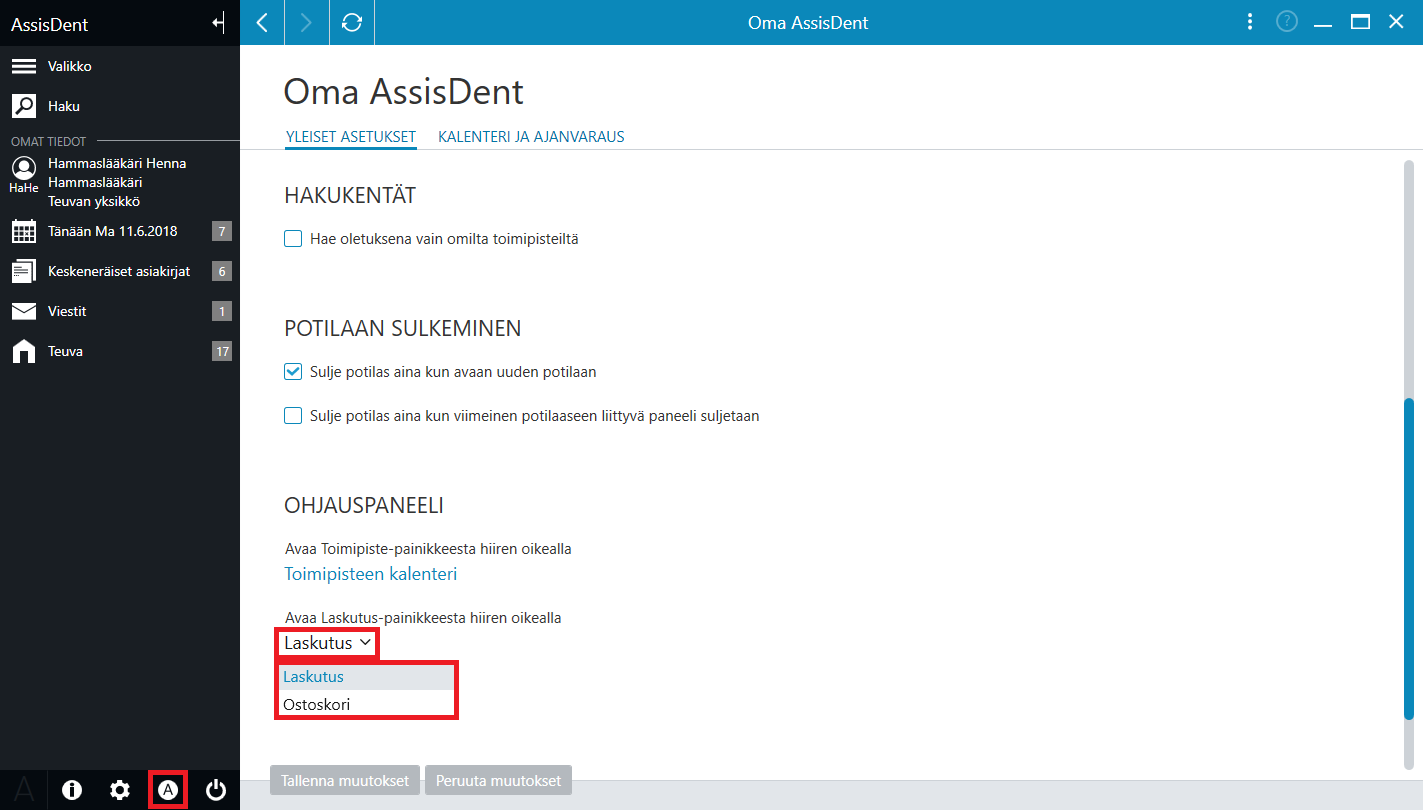1423x810 pixels.
Task: Open the Valikko hamburger menu
Action: pyautogui.click(x=24, y=66)
